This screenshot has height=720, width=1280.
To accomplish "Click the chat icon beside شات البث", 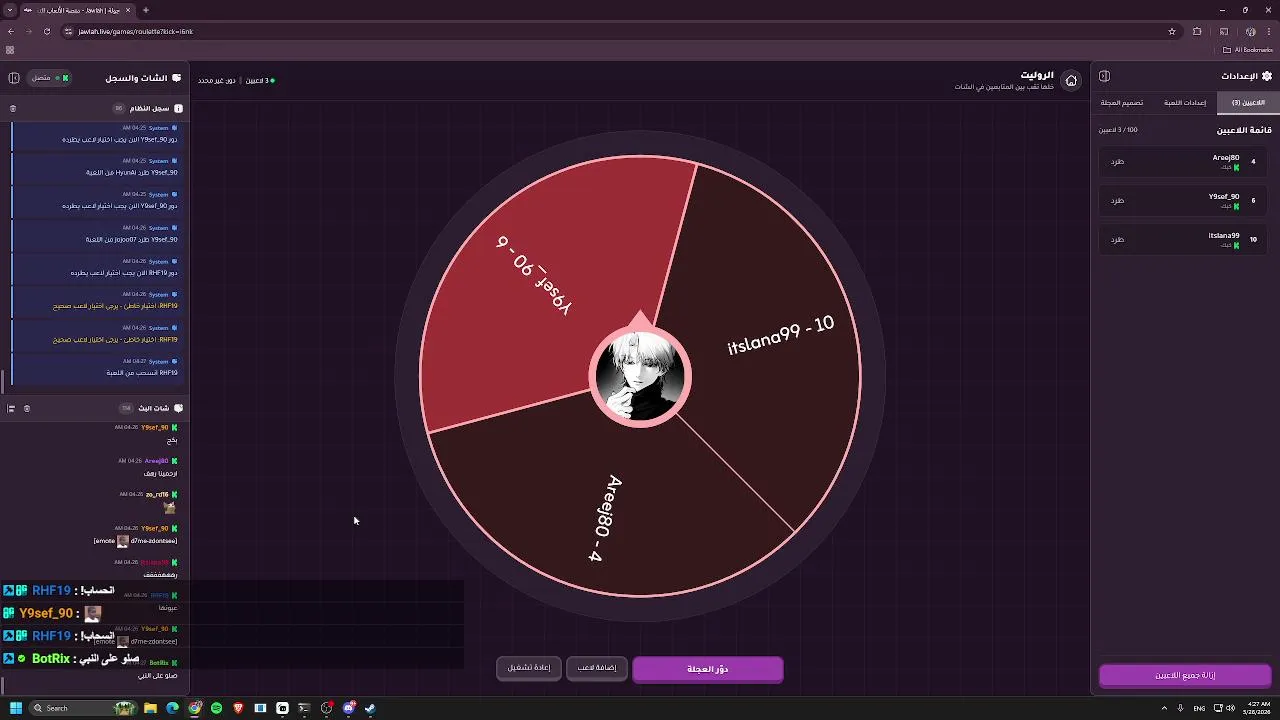I will 178,408.
